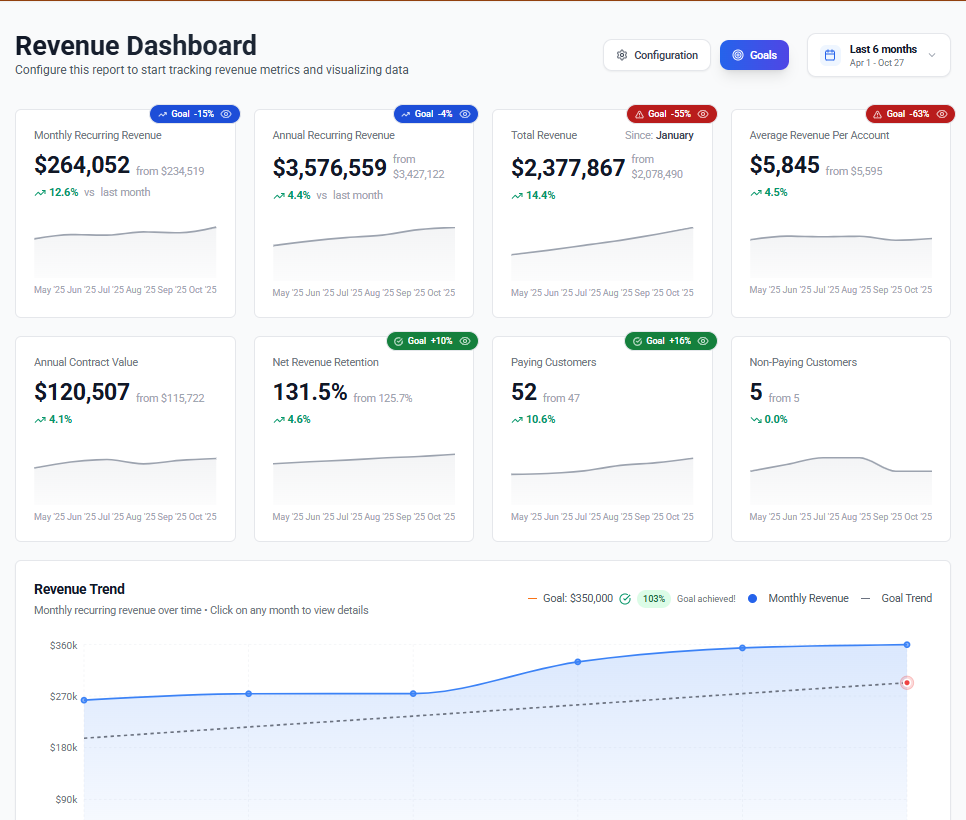Open the Configuration panel

pos(657,55)
